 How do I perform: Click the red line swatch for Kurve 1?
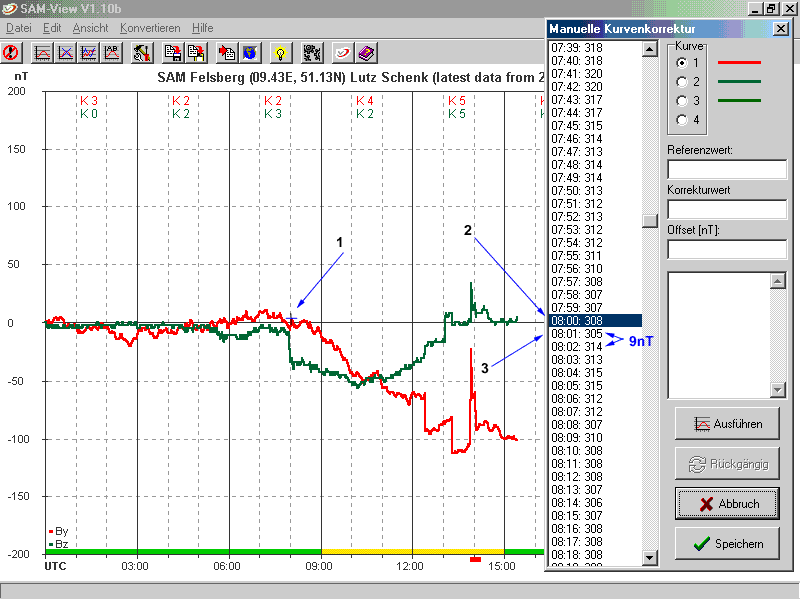[739, 63]
